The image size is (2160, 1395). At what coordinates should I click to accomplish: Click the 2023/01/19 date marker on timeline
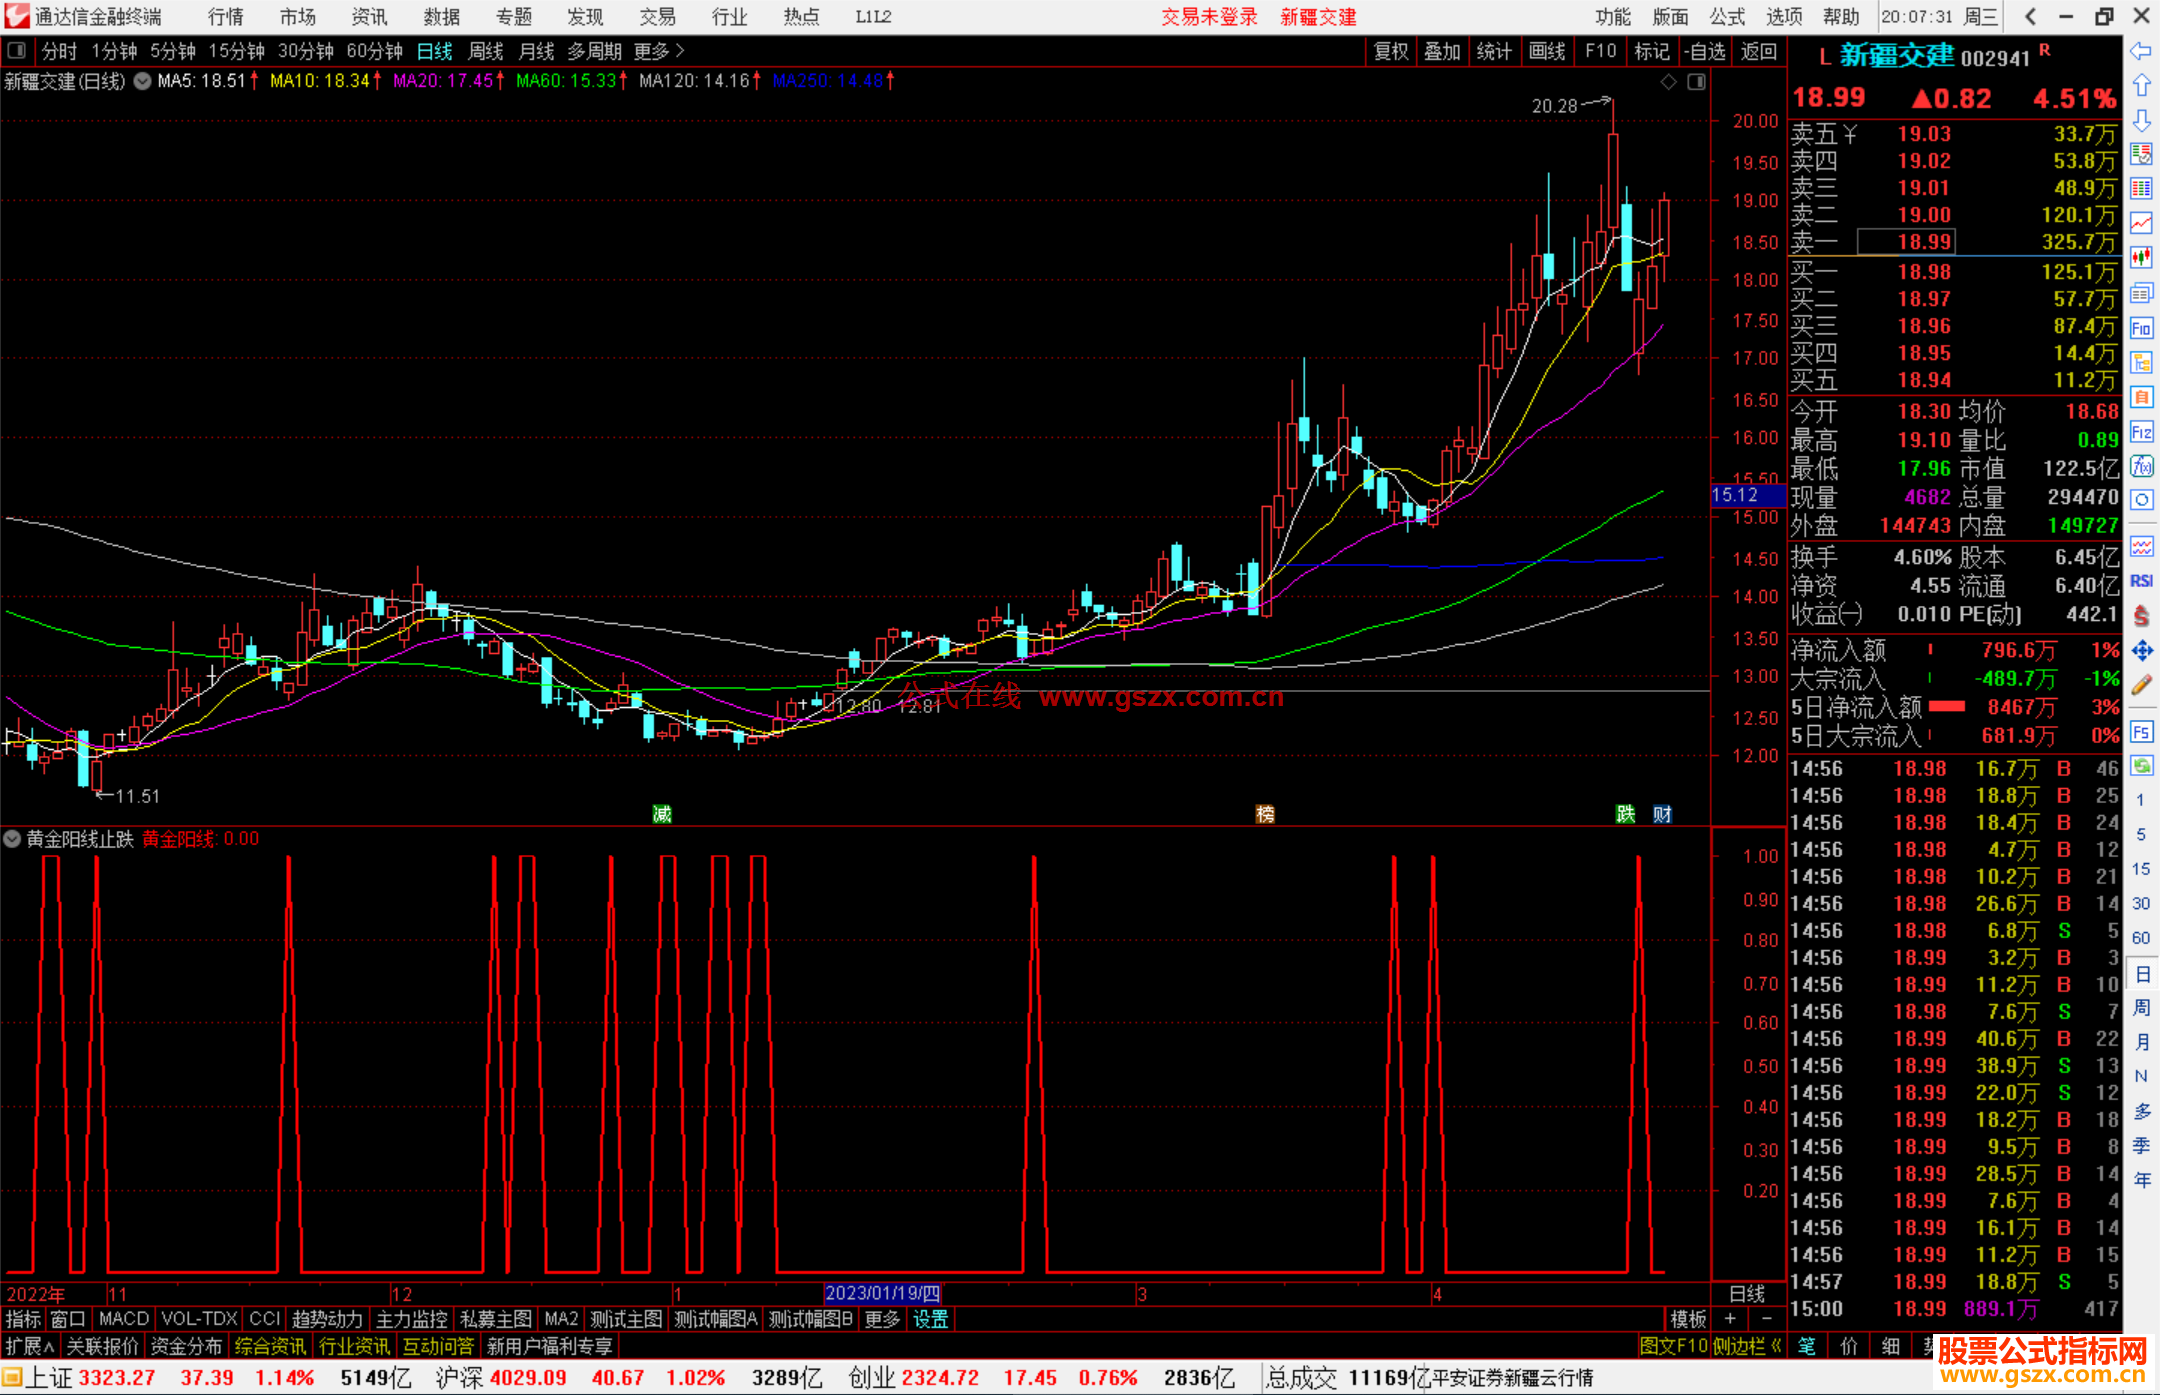point(882,1294)
